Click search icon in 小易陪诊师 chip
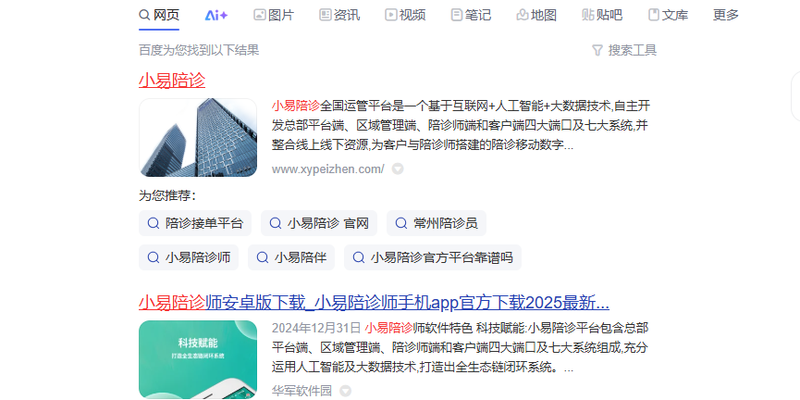800x400 pixels. pyautogui.click(x=153, y=257)
